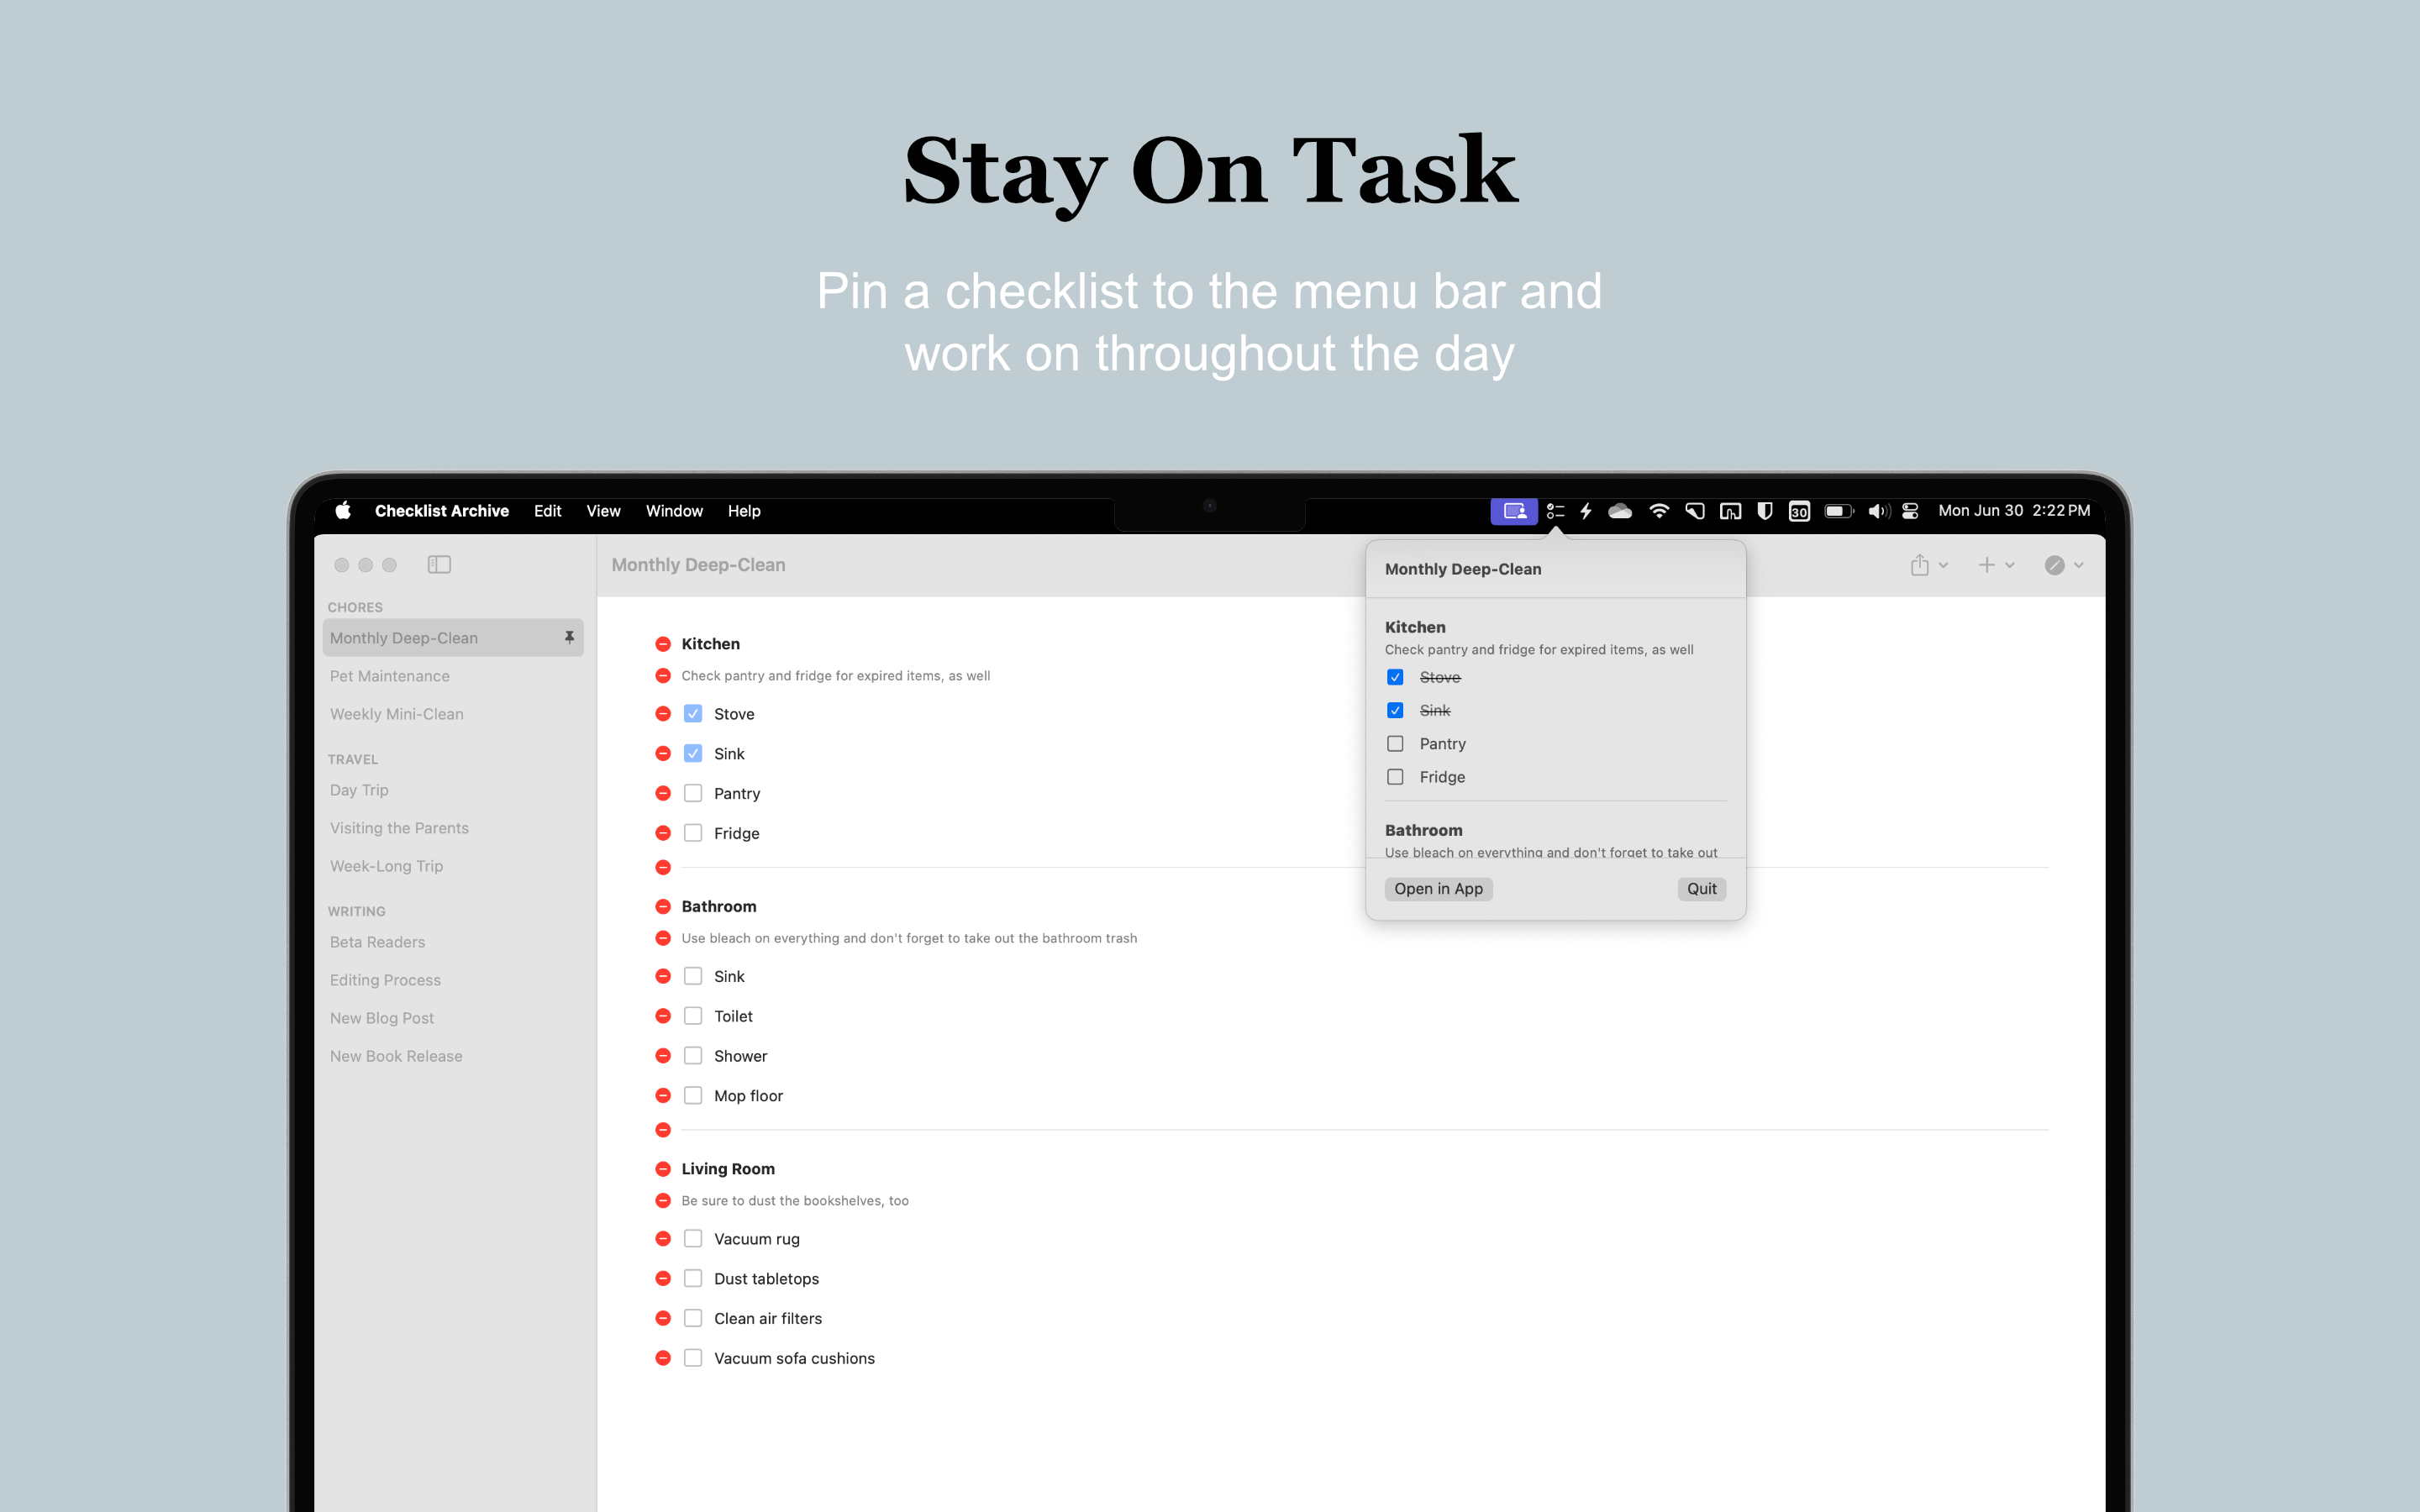The height and width of the screenshot is (1512, 2420).
Task: Click the highlighted checklist menu bar extra
Action: pos(1514,511)
